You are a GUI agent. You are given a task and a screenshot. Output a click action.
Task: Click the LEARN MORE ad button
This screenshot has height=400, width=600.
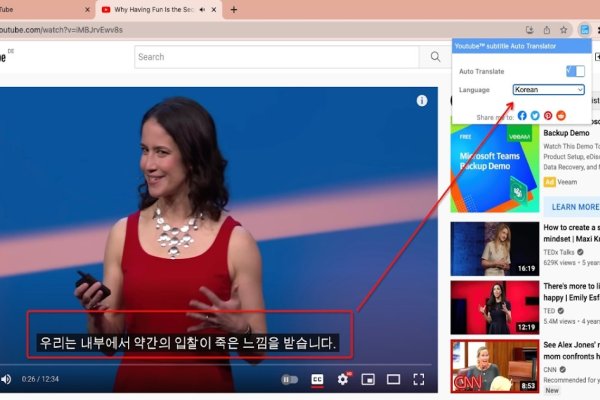pos(574,207)
